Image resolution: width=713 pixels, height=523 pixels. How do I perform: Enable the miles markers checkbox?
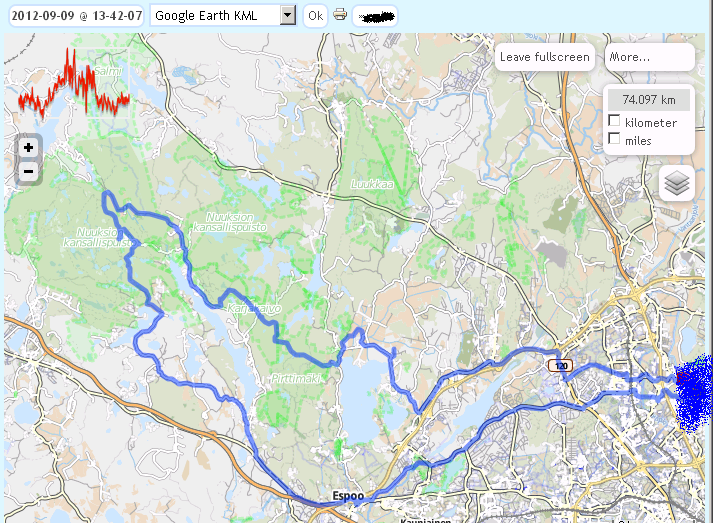[615, 140]
